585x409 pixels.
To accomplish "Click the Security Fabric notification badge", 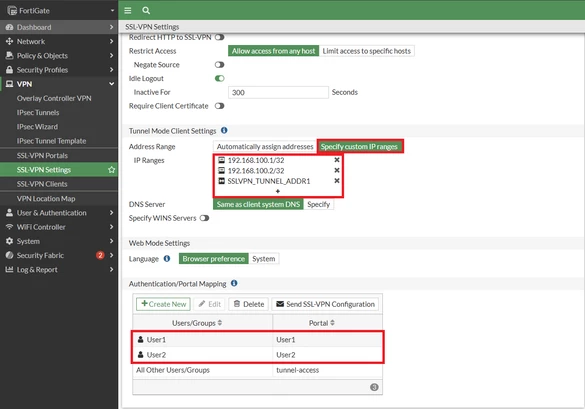I will pos(100,255).
